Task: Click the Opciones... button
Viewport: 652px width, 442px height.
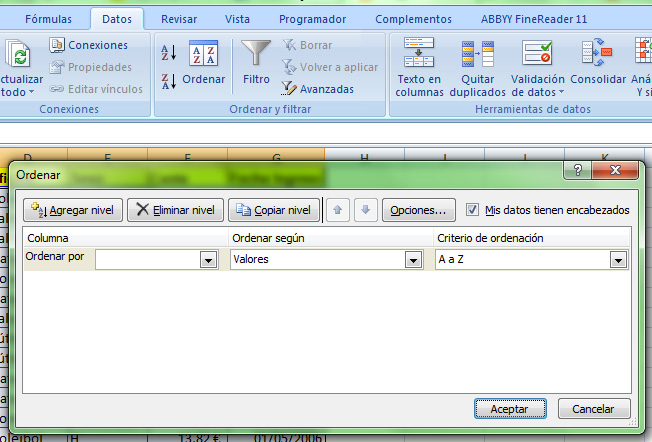Action: tap(419, 210)
